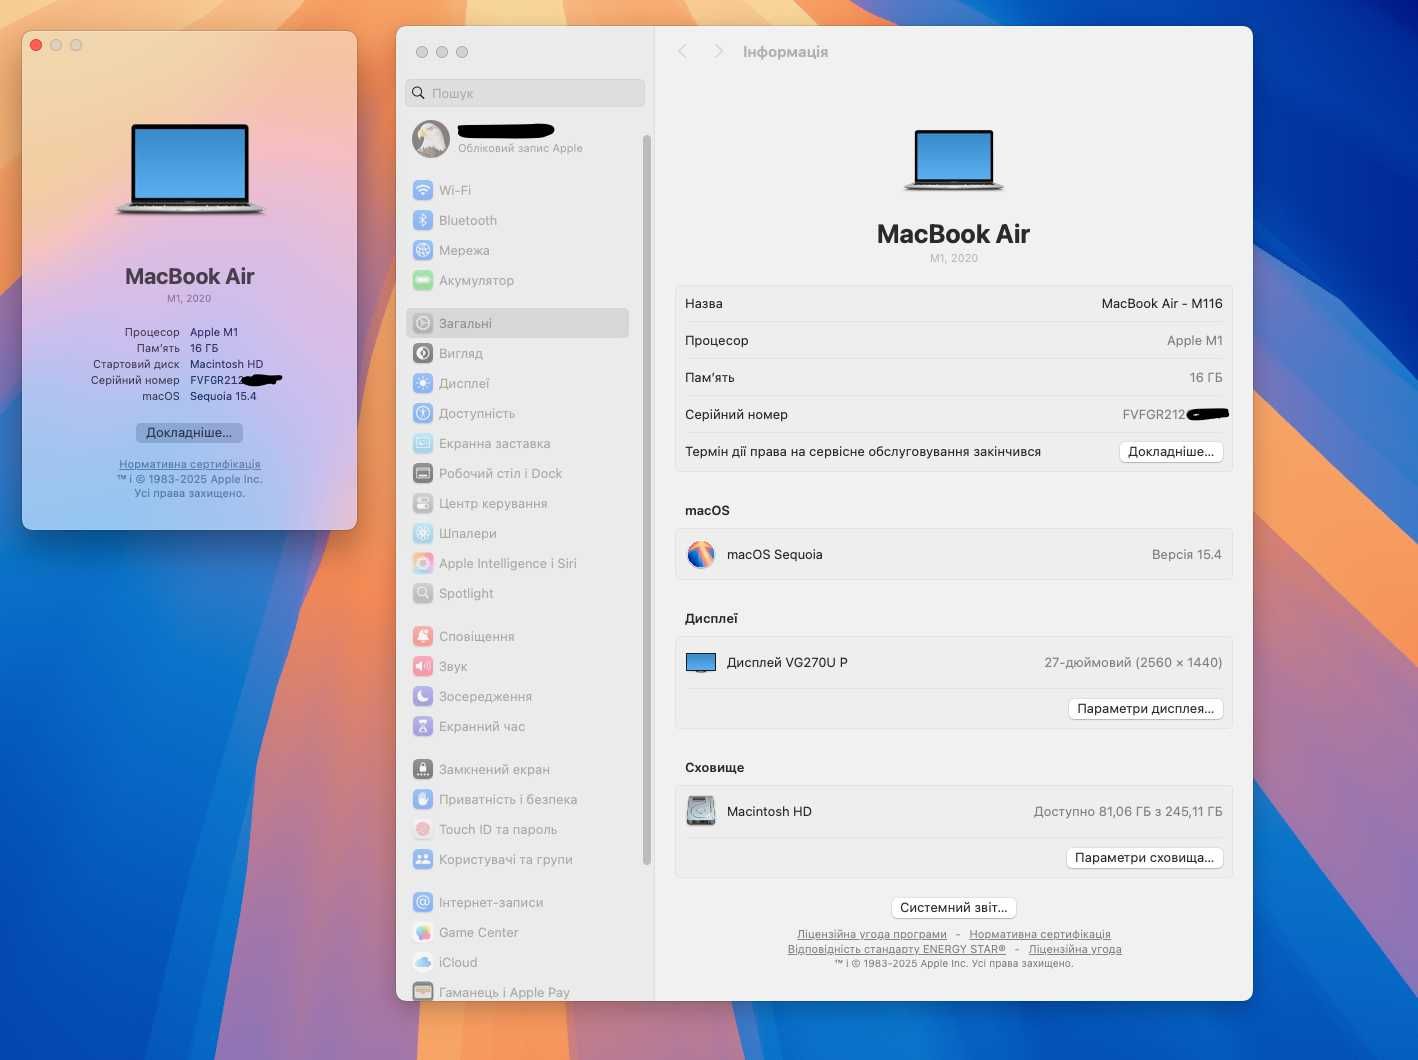Open Робочий стіл і Dock icon
The width and height of the screenshot is (1418, 1060).
pyautogui.click(x=423, y=473)
